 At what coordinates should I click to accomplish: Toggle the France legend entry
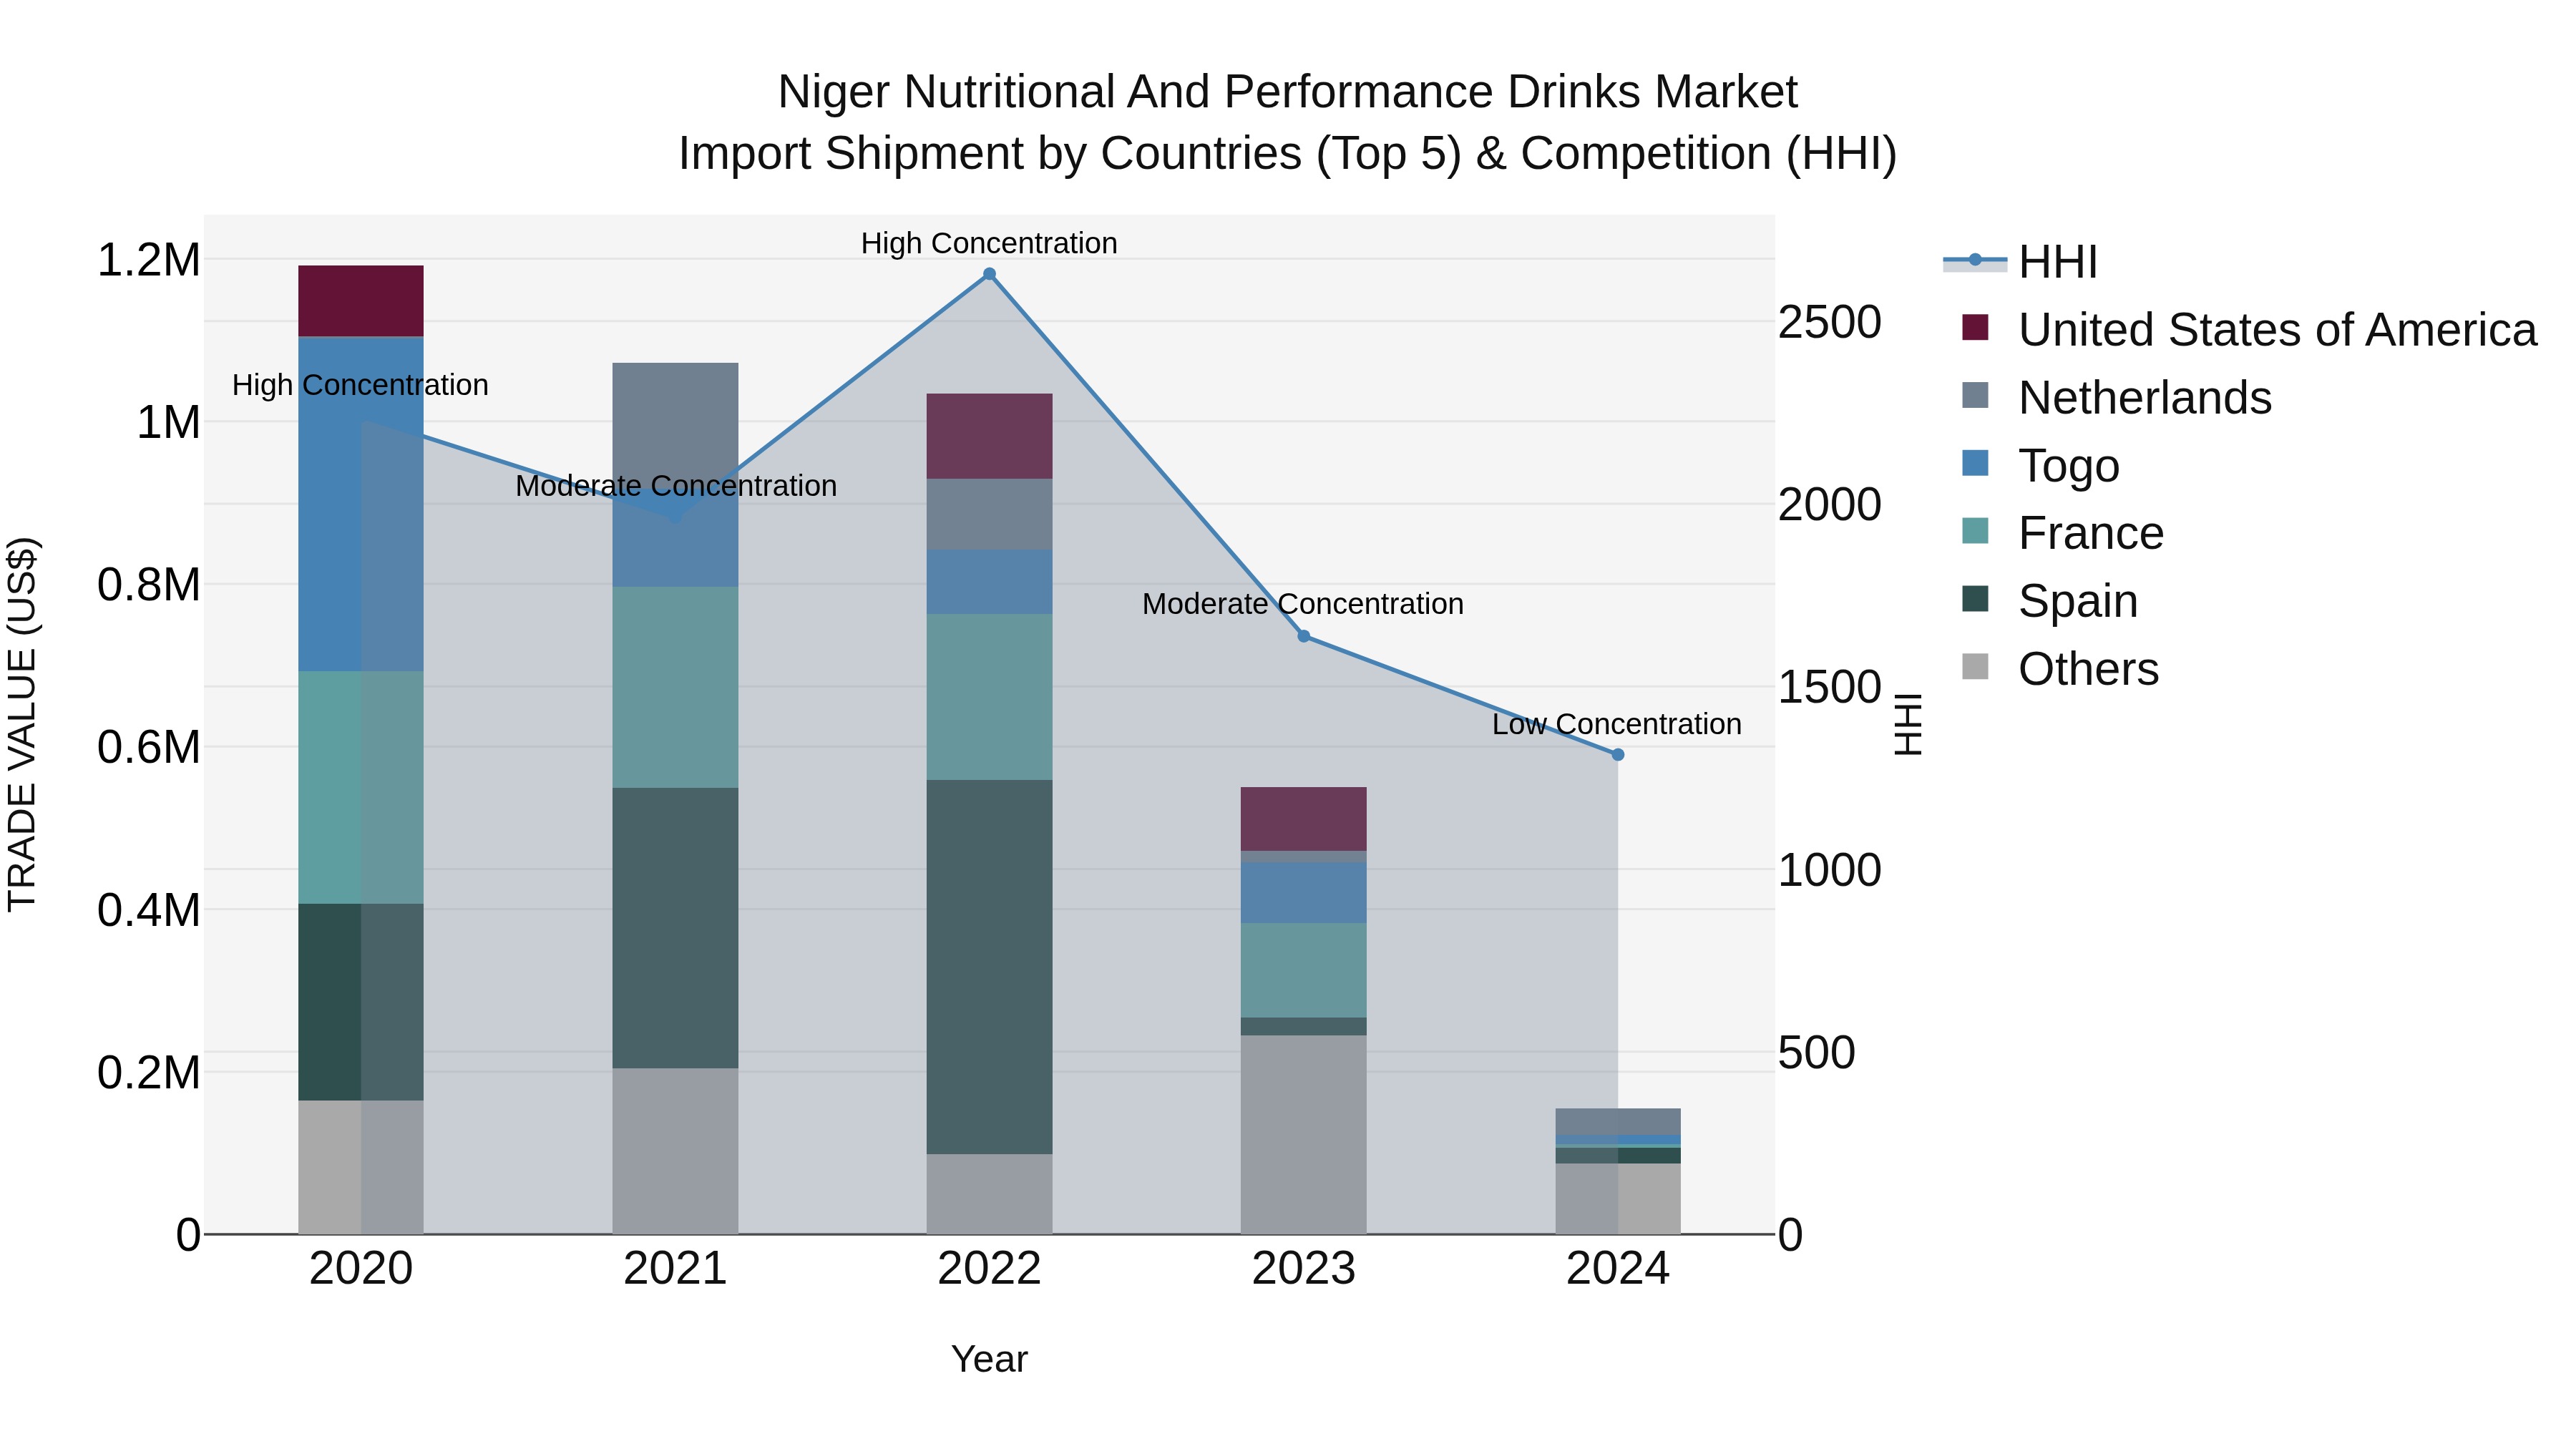[2062, 533]
